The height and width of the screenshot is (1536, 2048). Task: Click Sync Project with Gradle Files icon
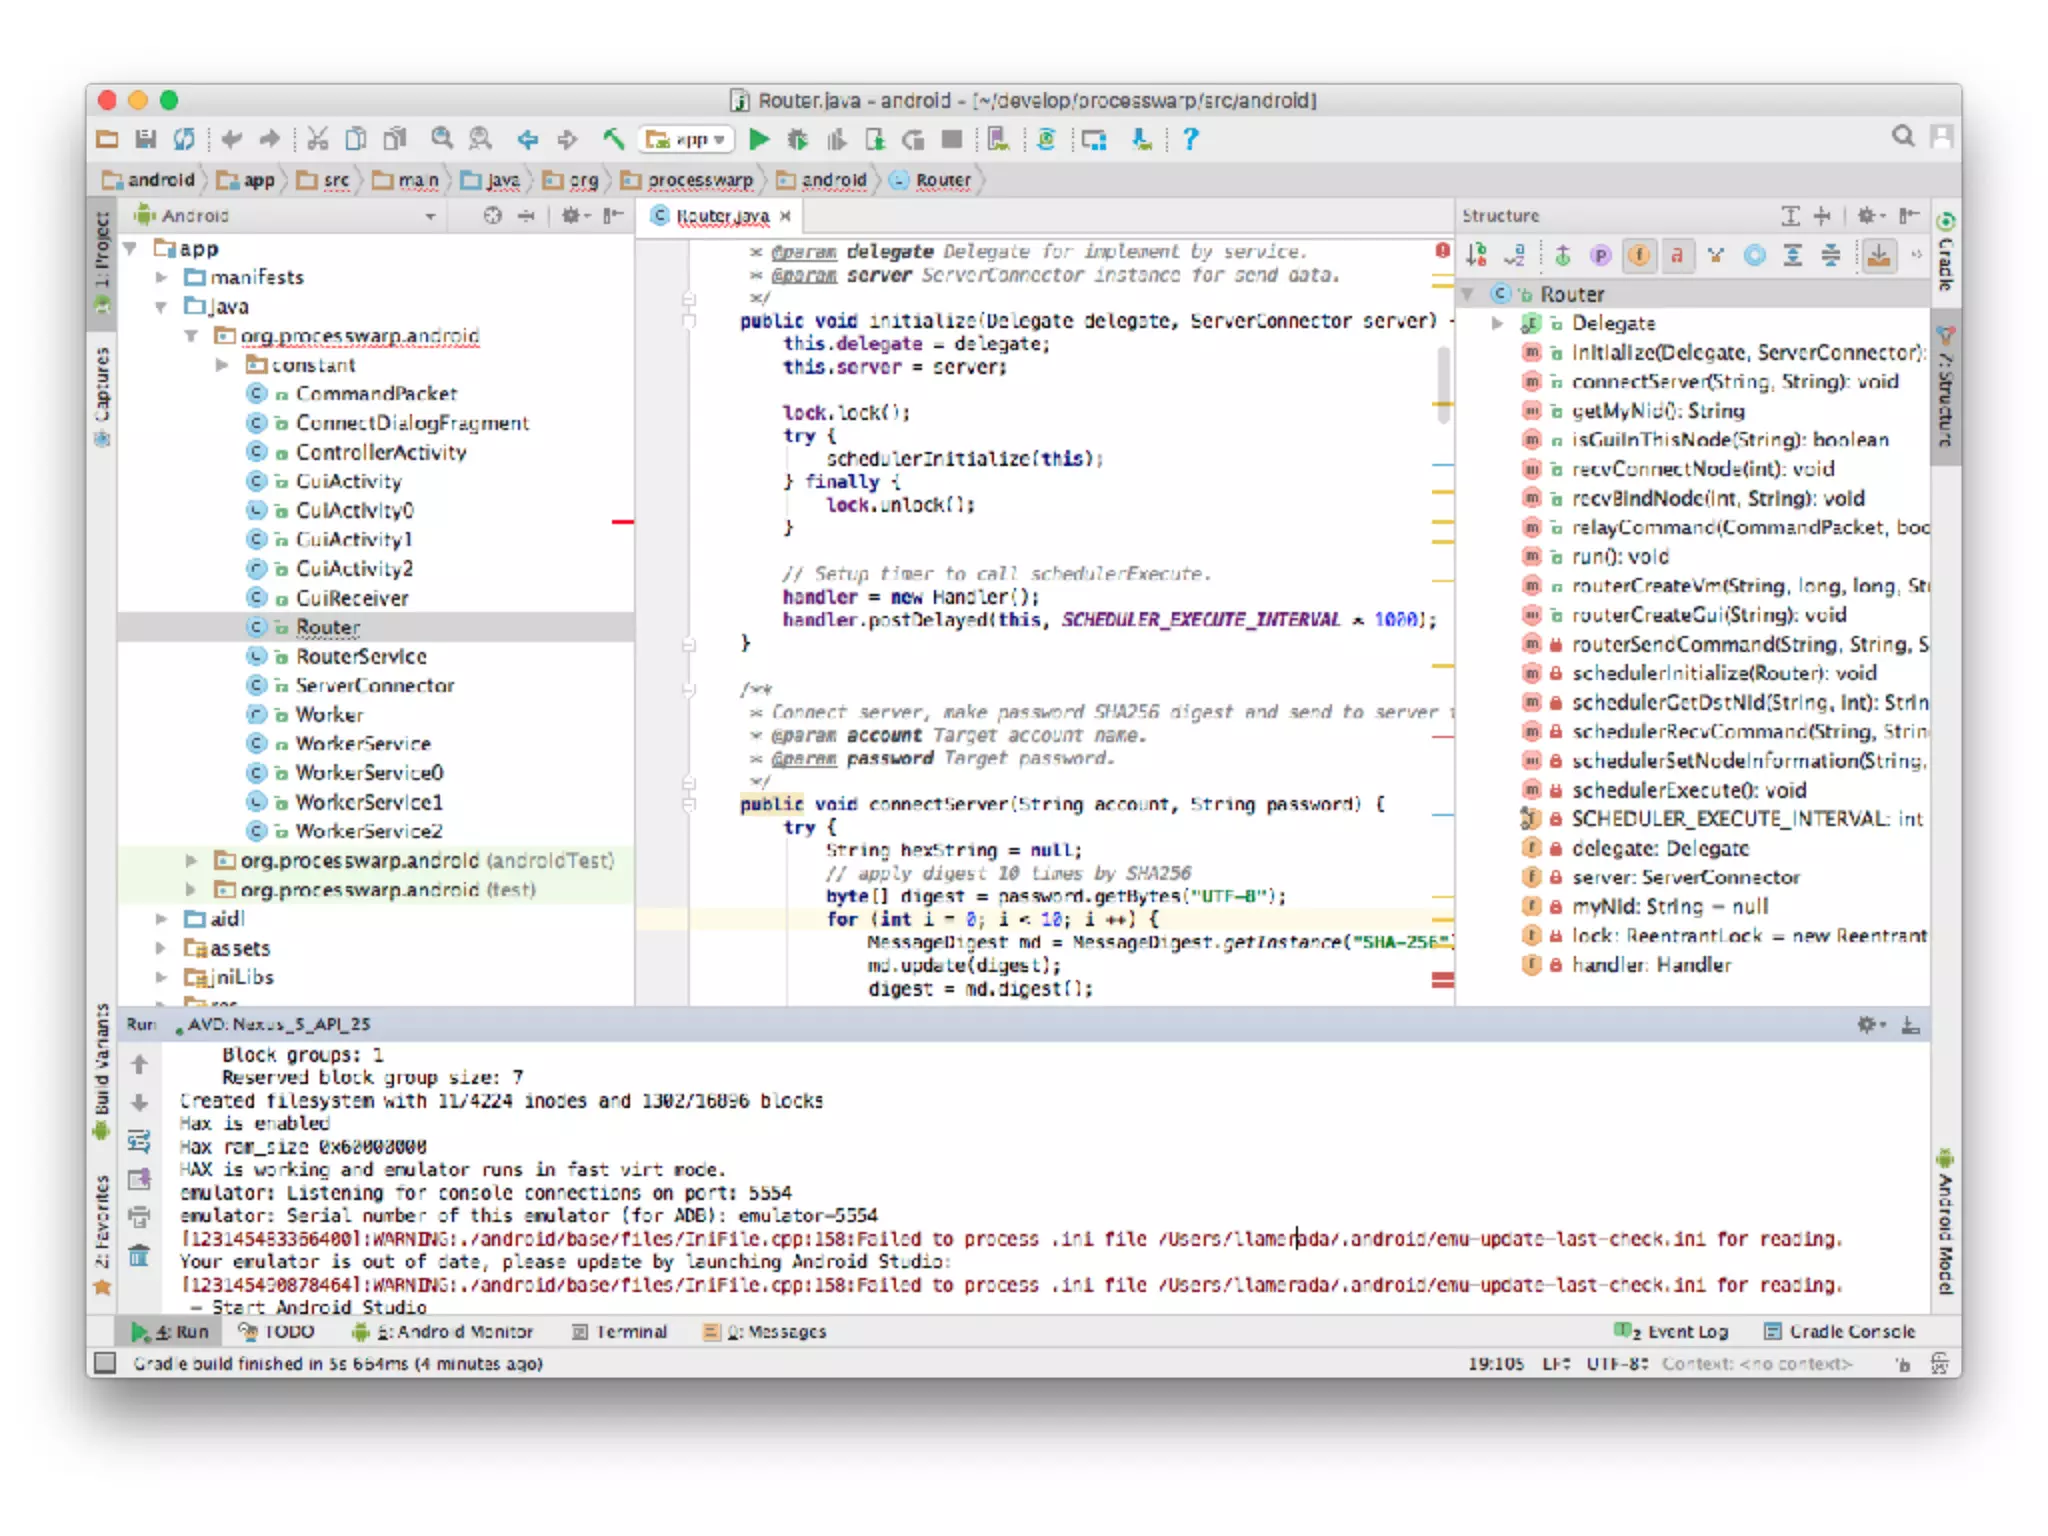(x=1046, y=140)
